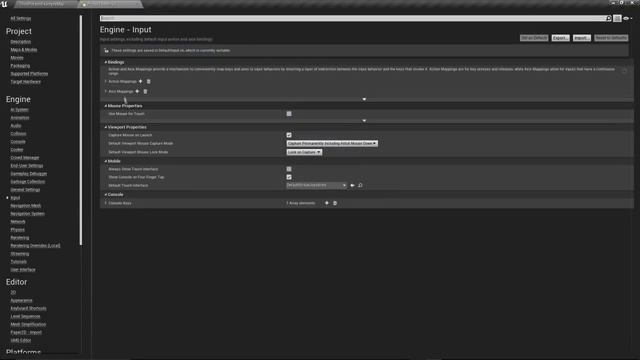Click the grid icon beside the search bar

point(617,18)
